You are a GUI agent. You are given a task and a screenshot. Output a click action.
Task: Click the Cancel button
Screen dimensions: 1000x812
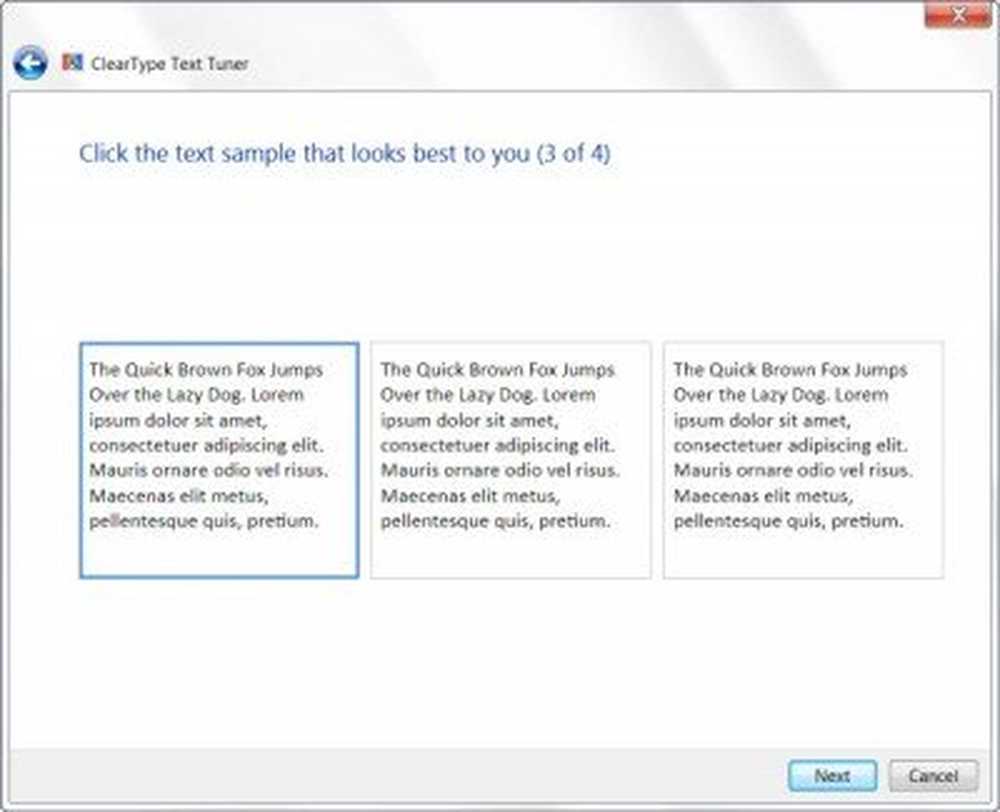[933, 776]
